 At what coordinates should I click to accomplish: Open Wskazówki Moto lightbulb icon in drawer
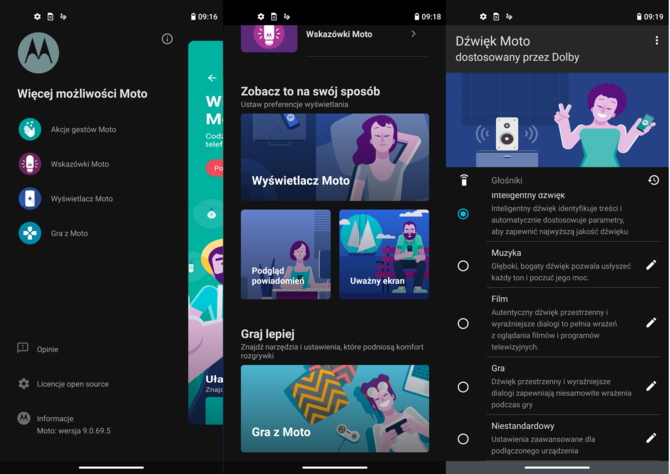(x=29, y=164)
